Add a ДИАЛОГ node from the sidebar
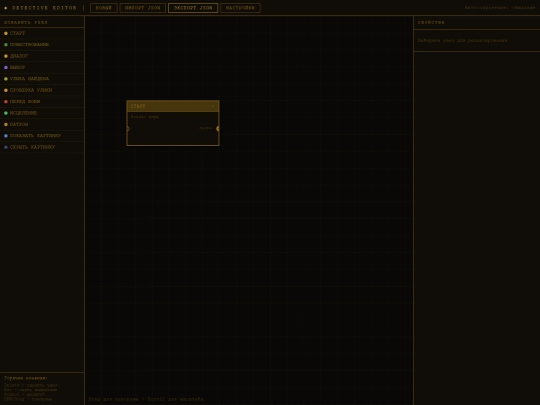This screenshot has width=540, height=405. [x=42, y=56]
